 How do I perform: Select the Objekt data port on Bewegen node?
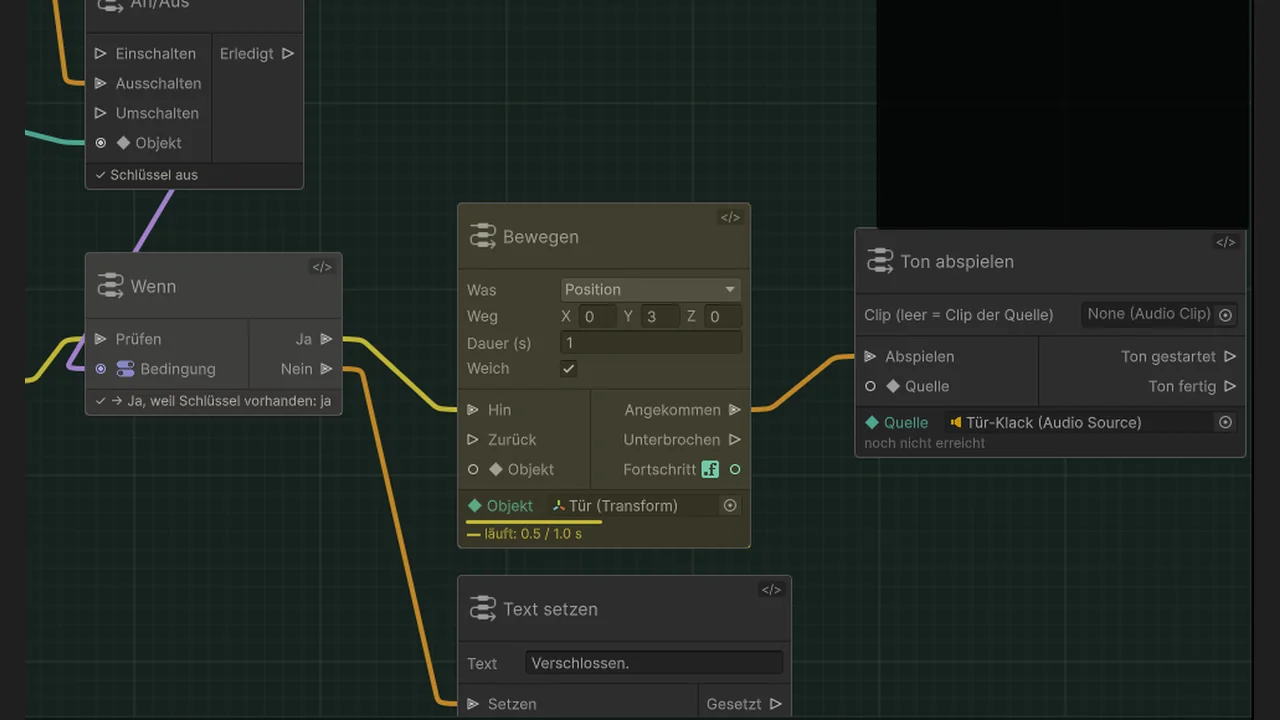pyautogui.click(x=473, y=469)
